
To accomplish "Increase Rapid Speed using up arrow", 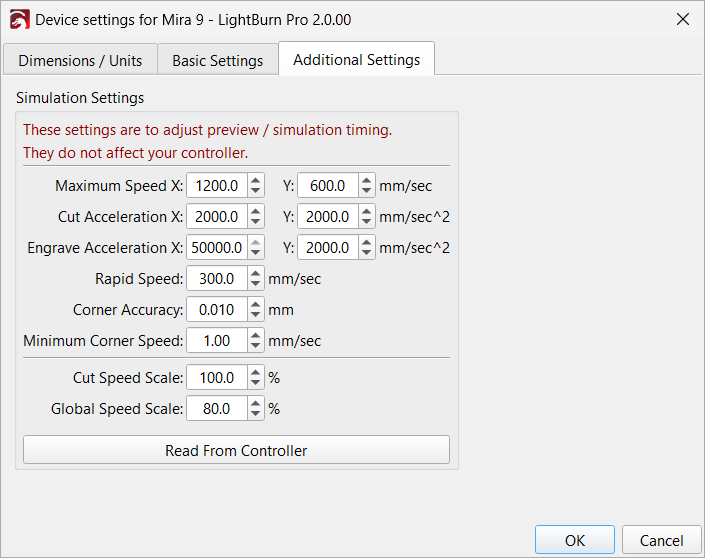I will coord(256,274).
